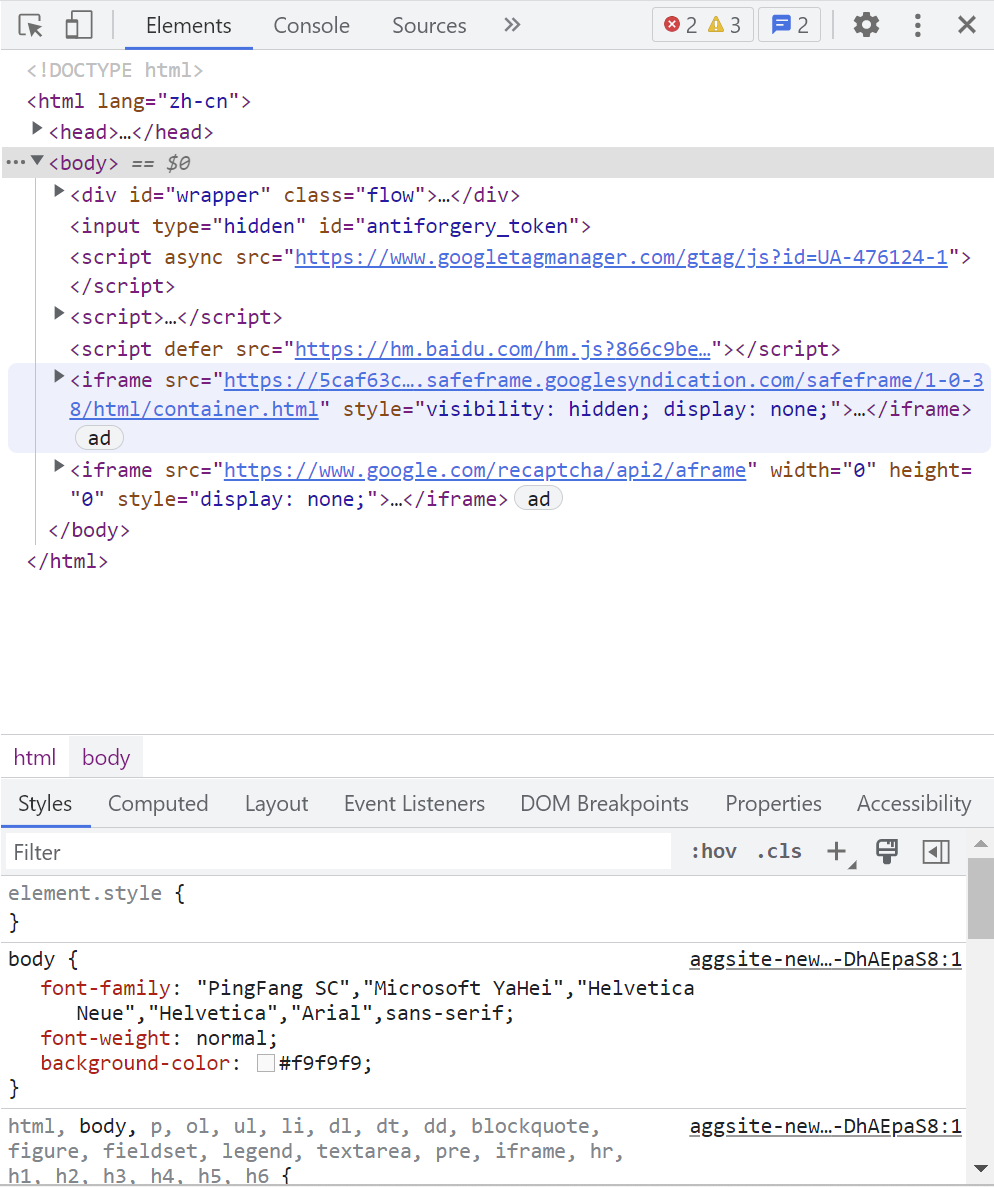Toggle the device toolbar emulation icon
The width and height of the screenshot is (994, 1187).
78,25
